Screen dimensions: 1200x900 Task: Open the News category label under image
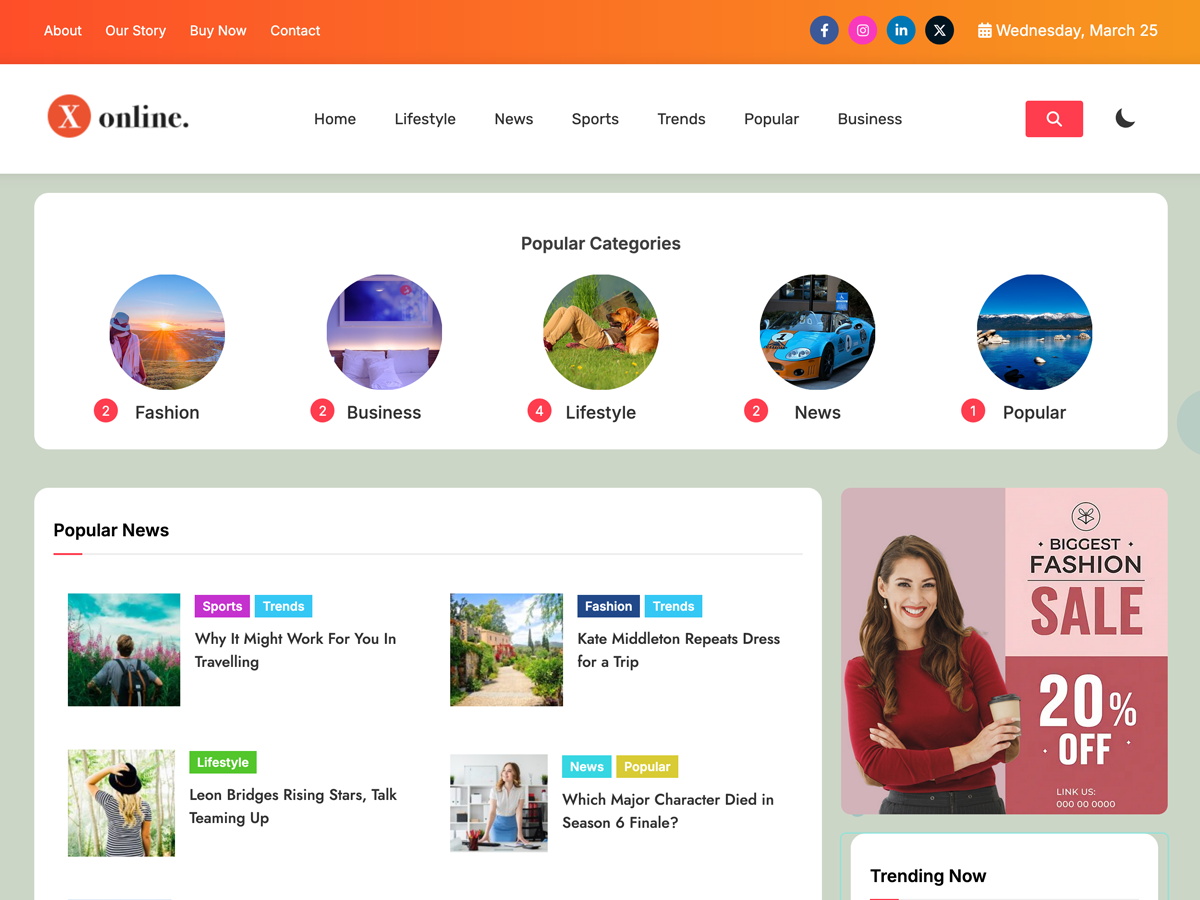pyautogui.click(x=818, y=412)
